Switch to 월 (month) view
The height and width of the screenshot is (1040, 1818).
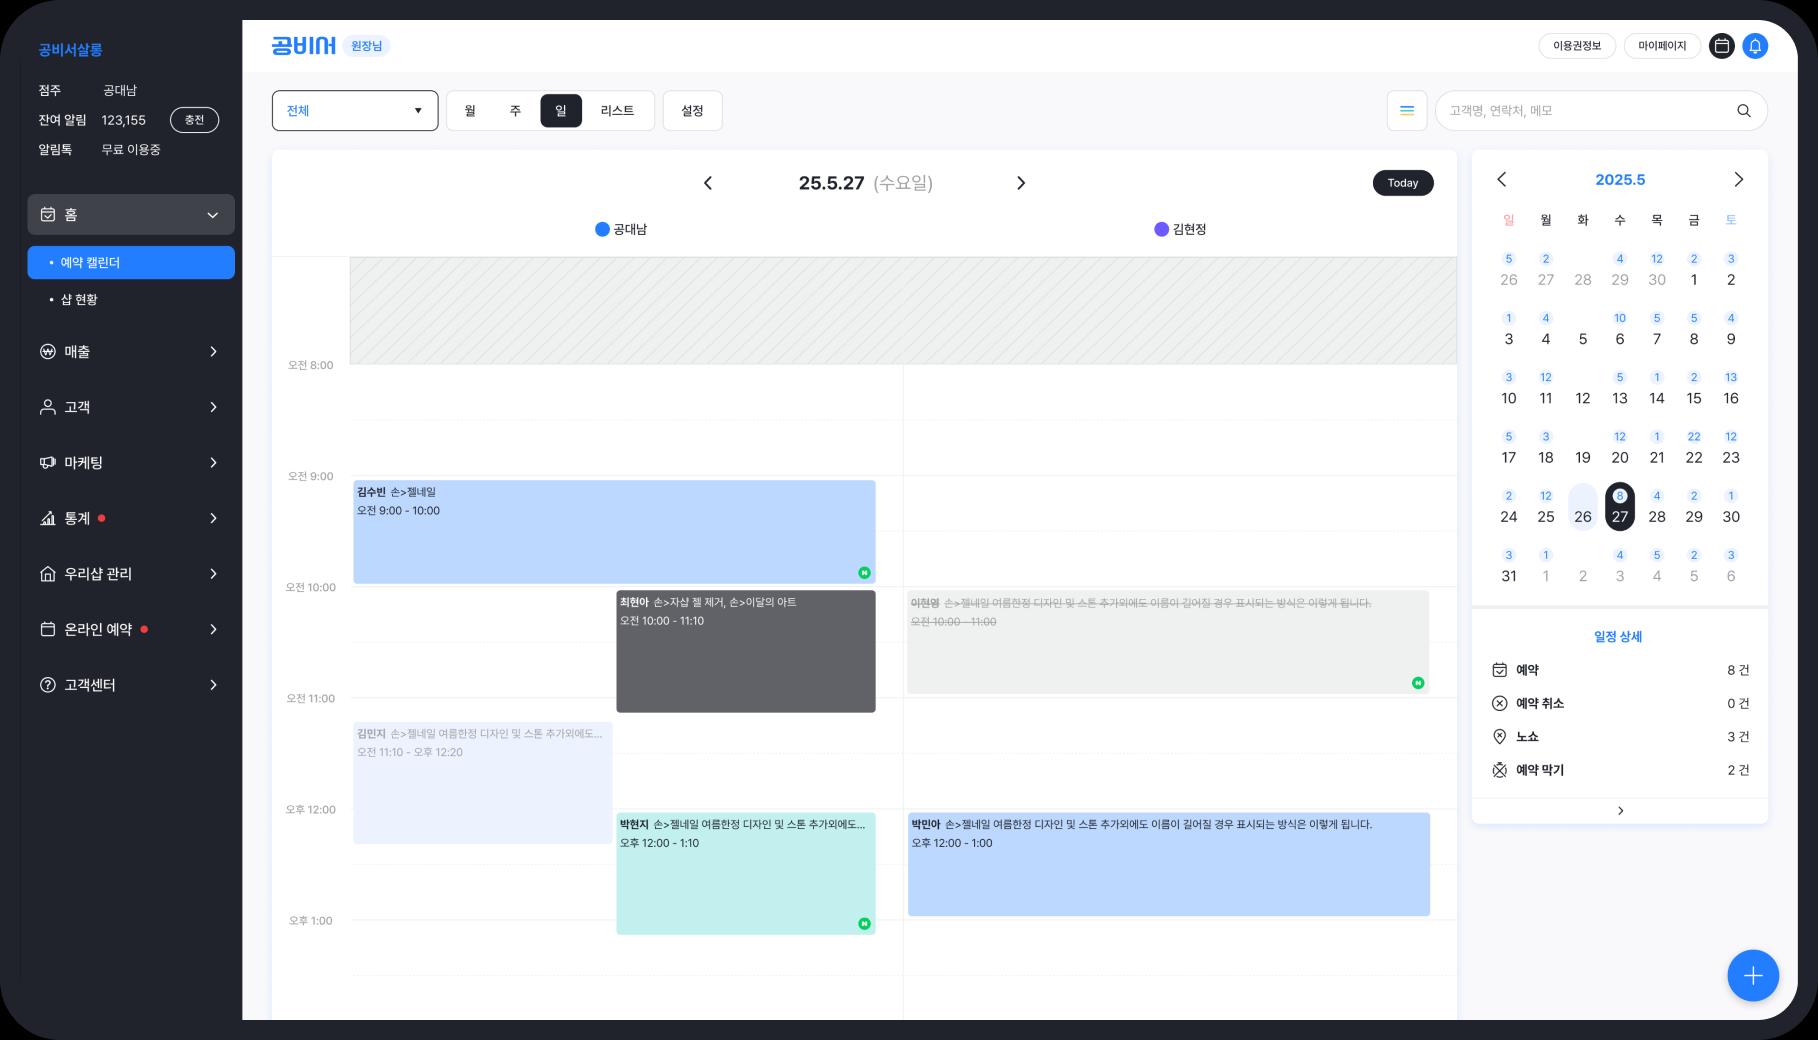pos(470,111)
